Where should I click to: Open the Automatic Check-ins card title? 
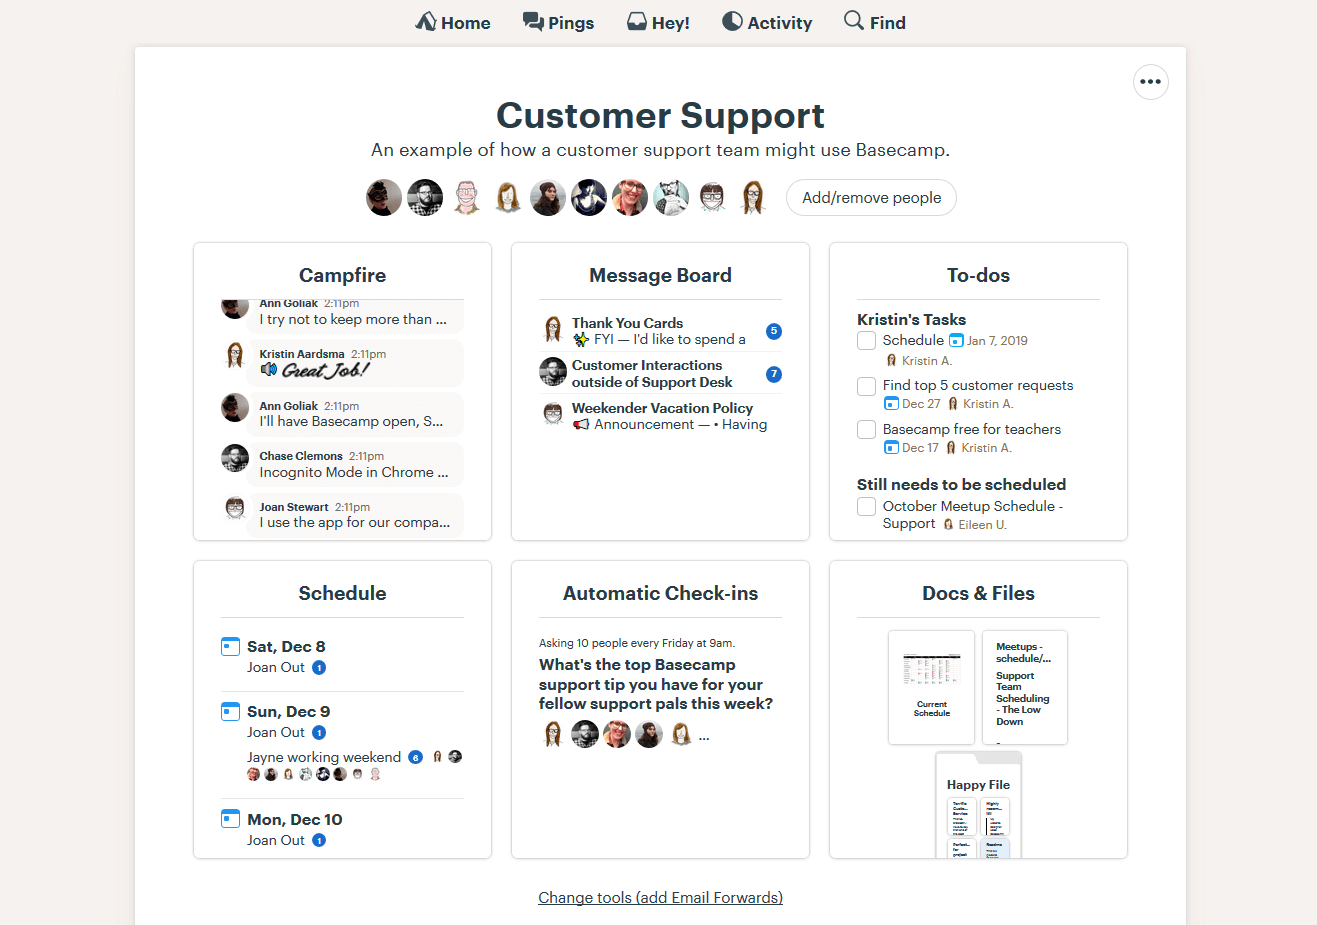tap(660, 593)
